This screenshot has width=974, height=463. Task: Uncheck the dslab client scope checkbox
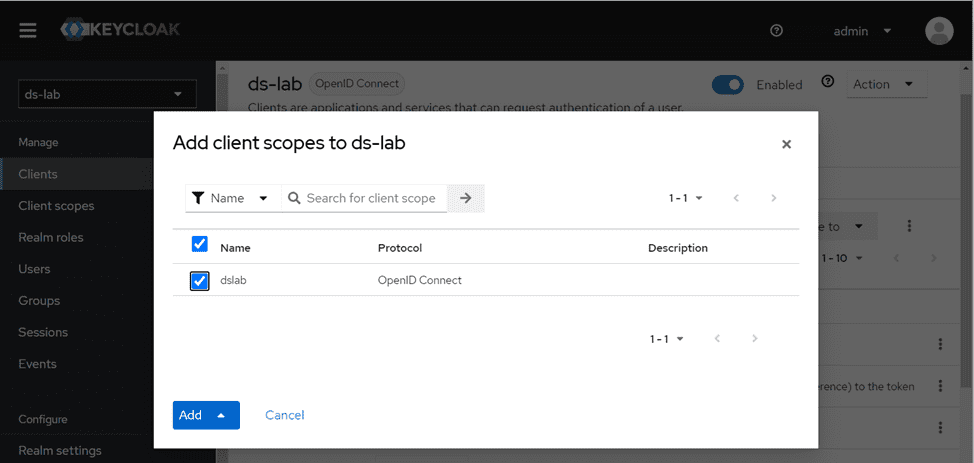(199, 281)
